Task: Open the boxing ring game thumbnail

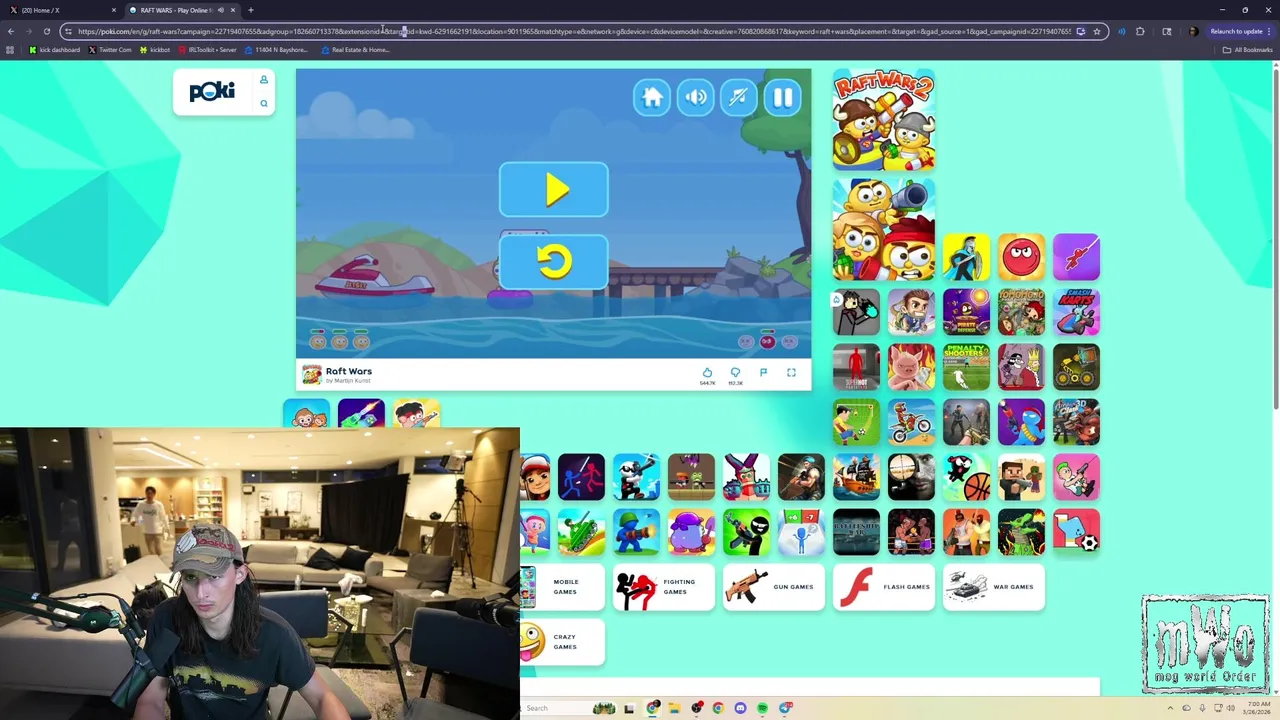Action: pos(911,532)
